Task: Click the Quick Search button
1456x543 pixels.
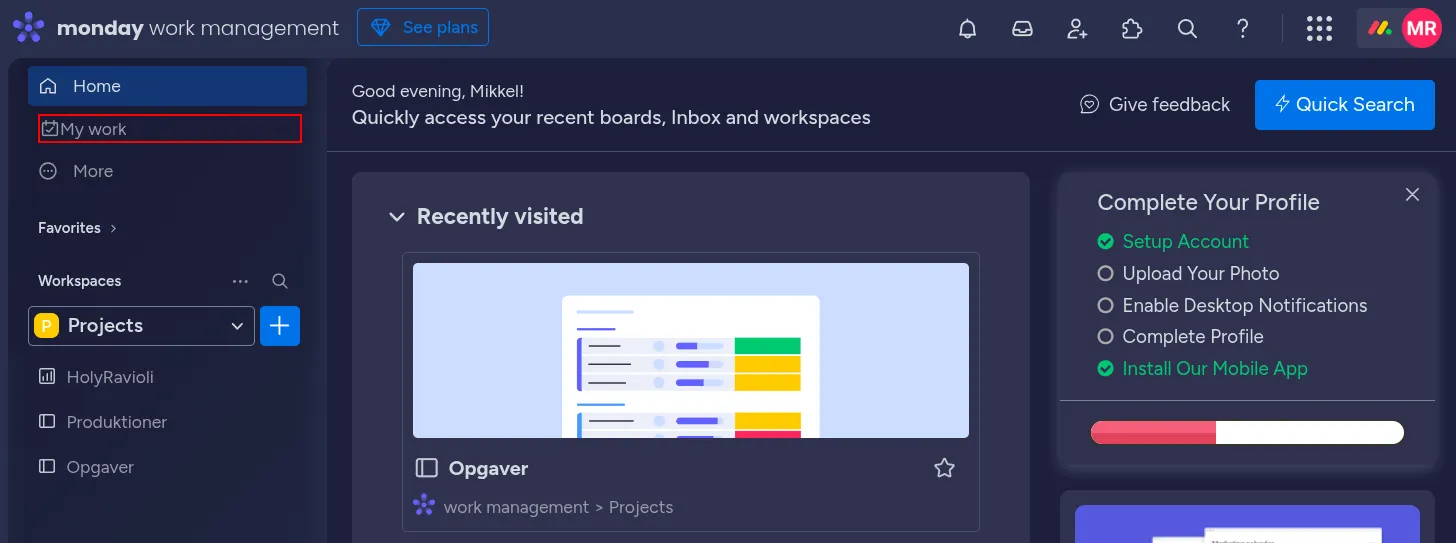Action: pyautogui.click(x=1344, y=105)
